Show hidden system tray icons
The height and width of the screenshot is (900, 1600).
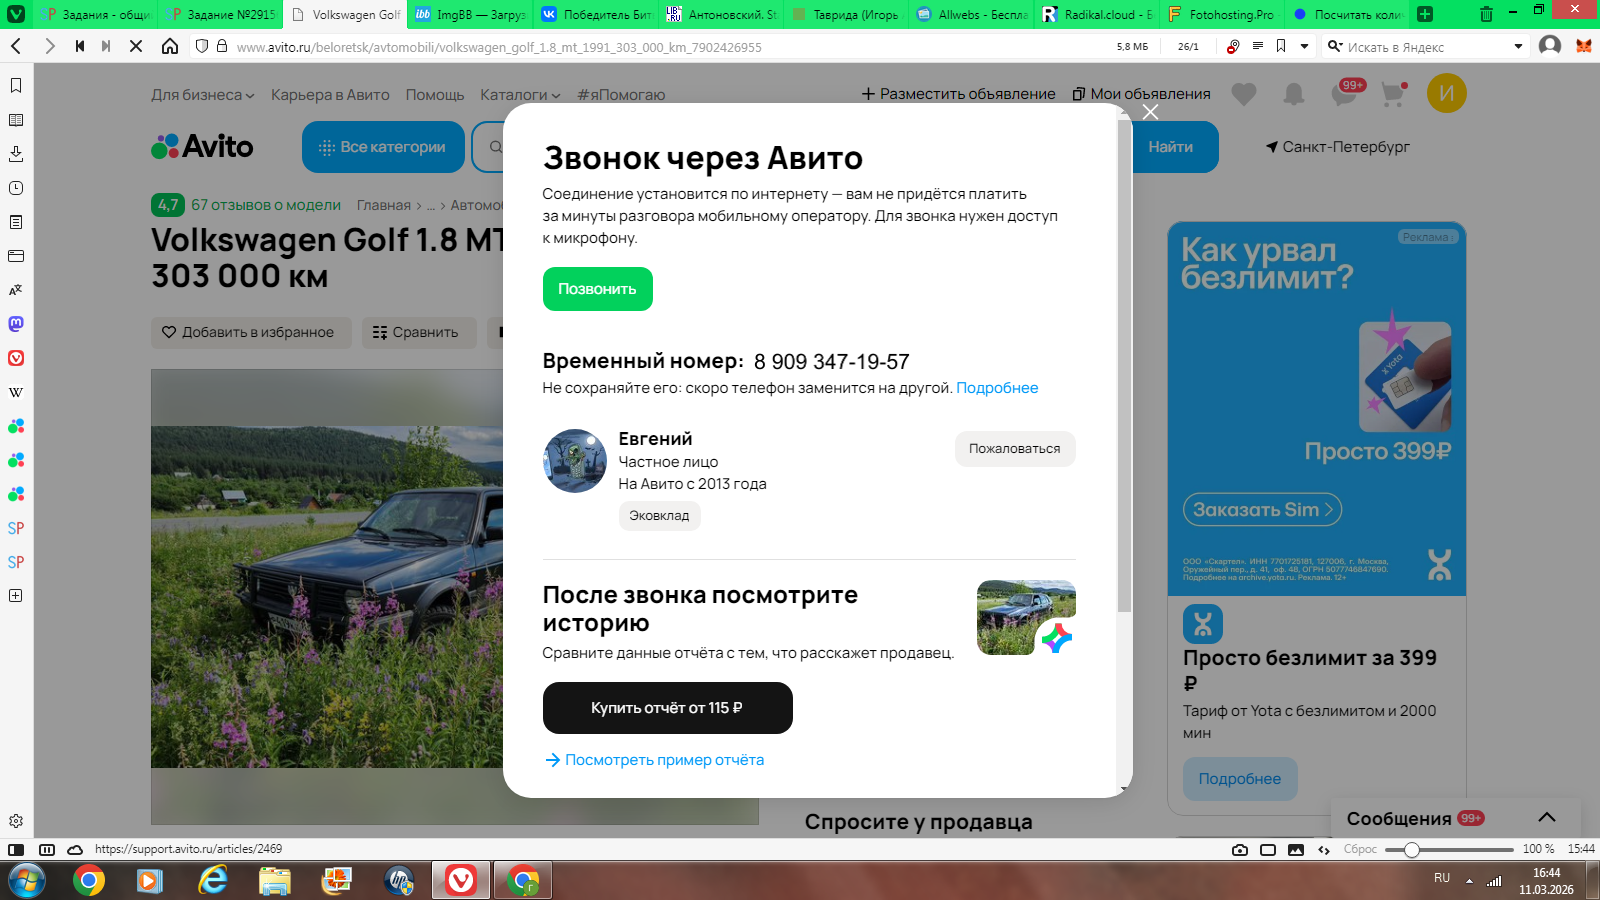(x=1470, y=881)
